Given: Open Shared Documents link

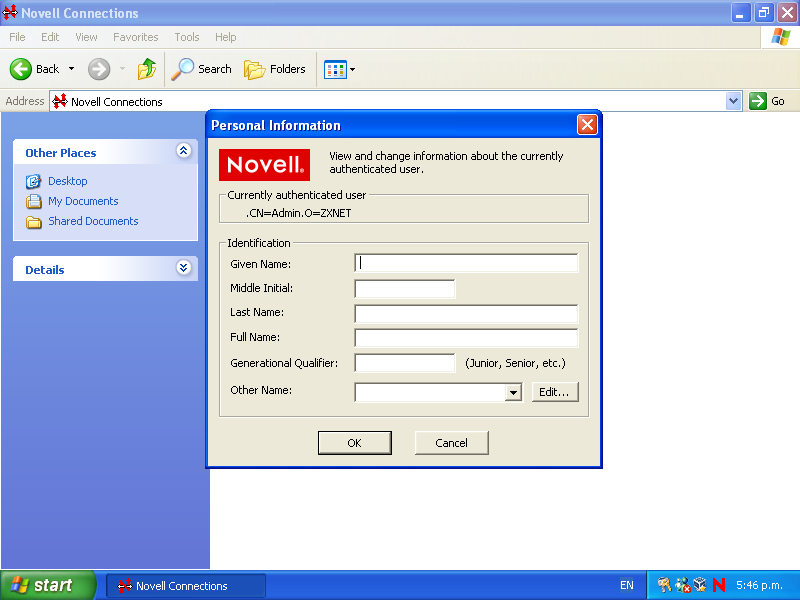Looking at the screenshot, I should tap(93, 221).
